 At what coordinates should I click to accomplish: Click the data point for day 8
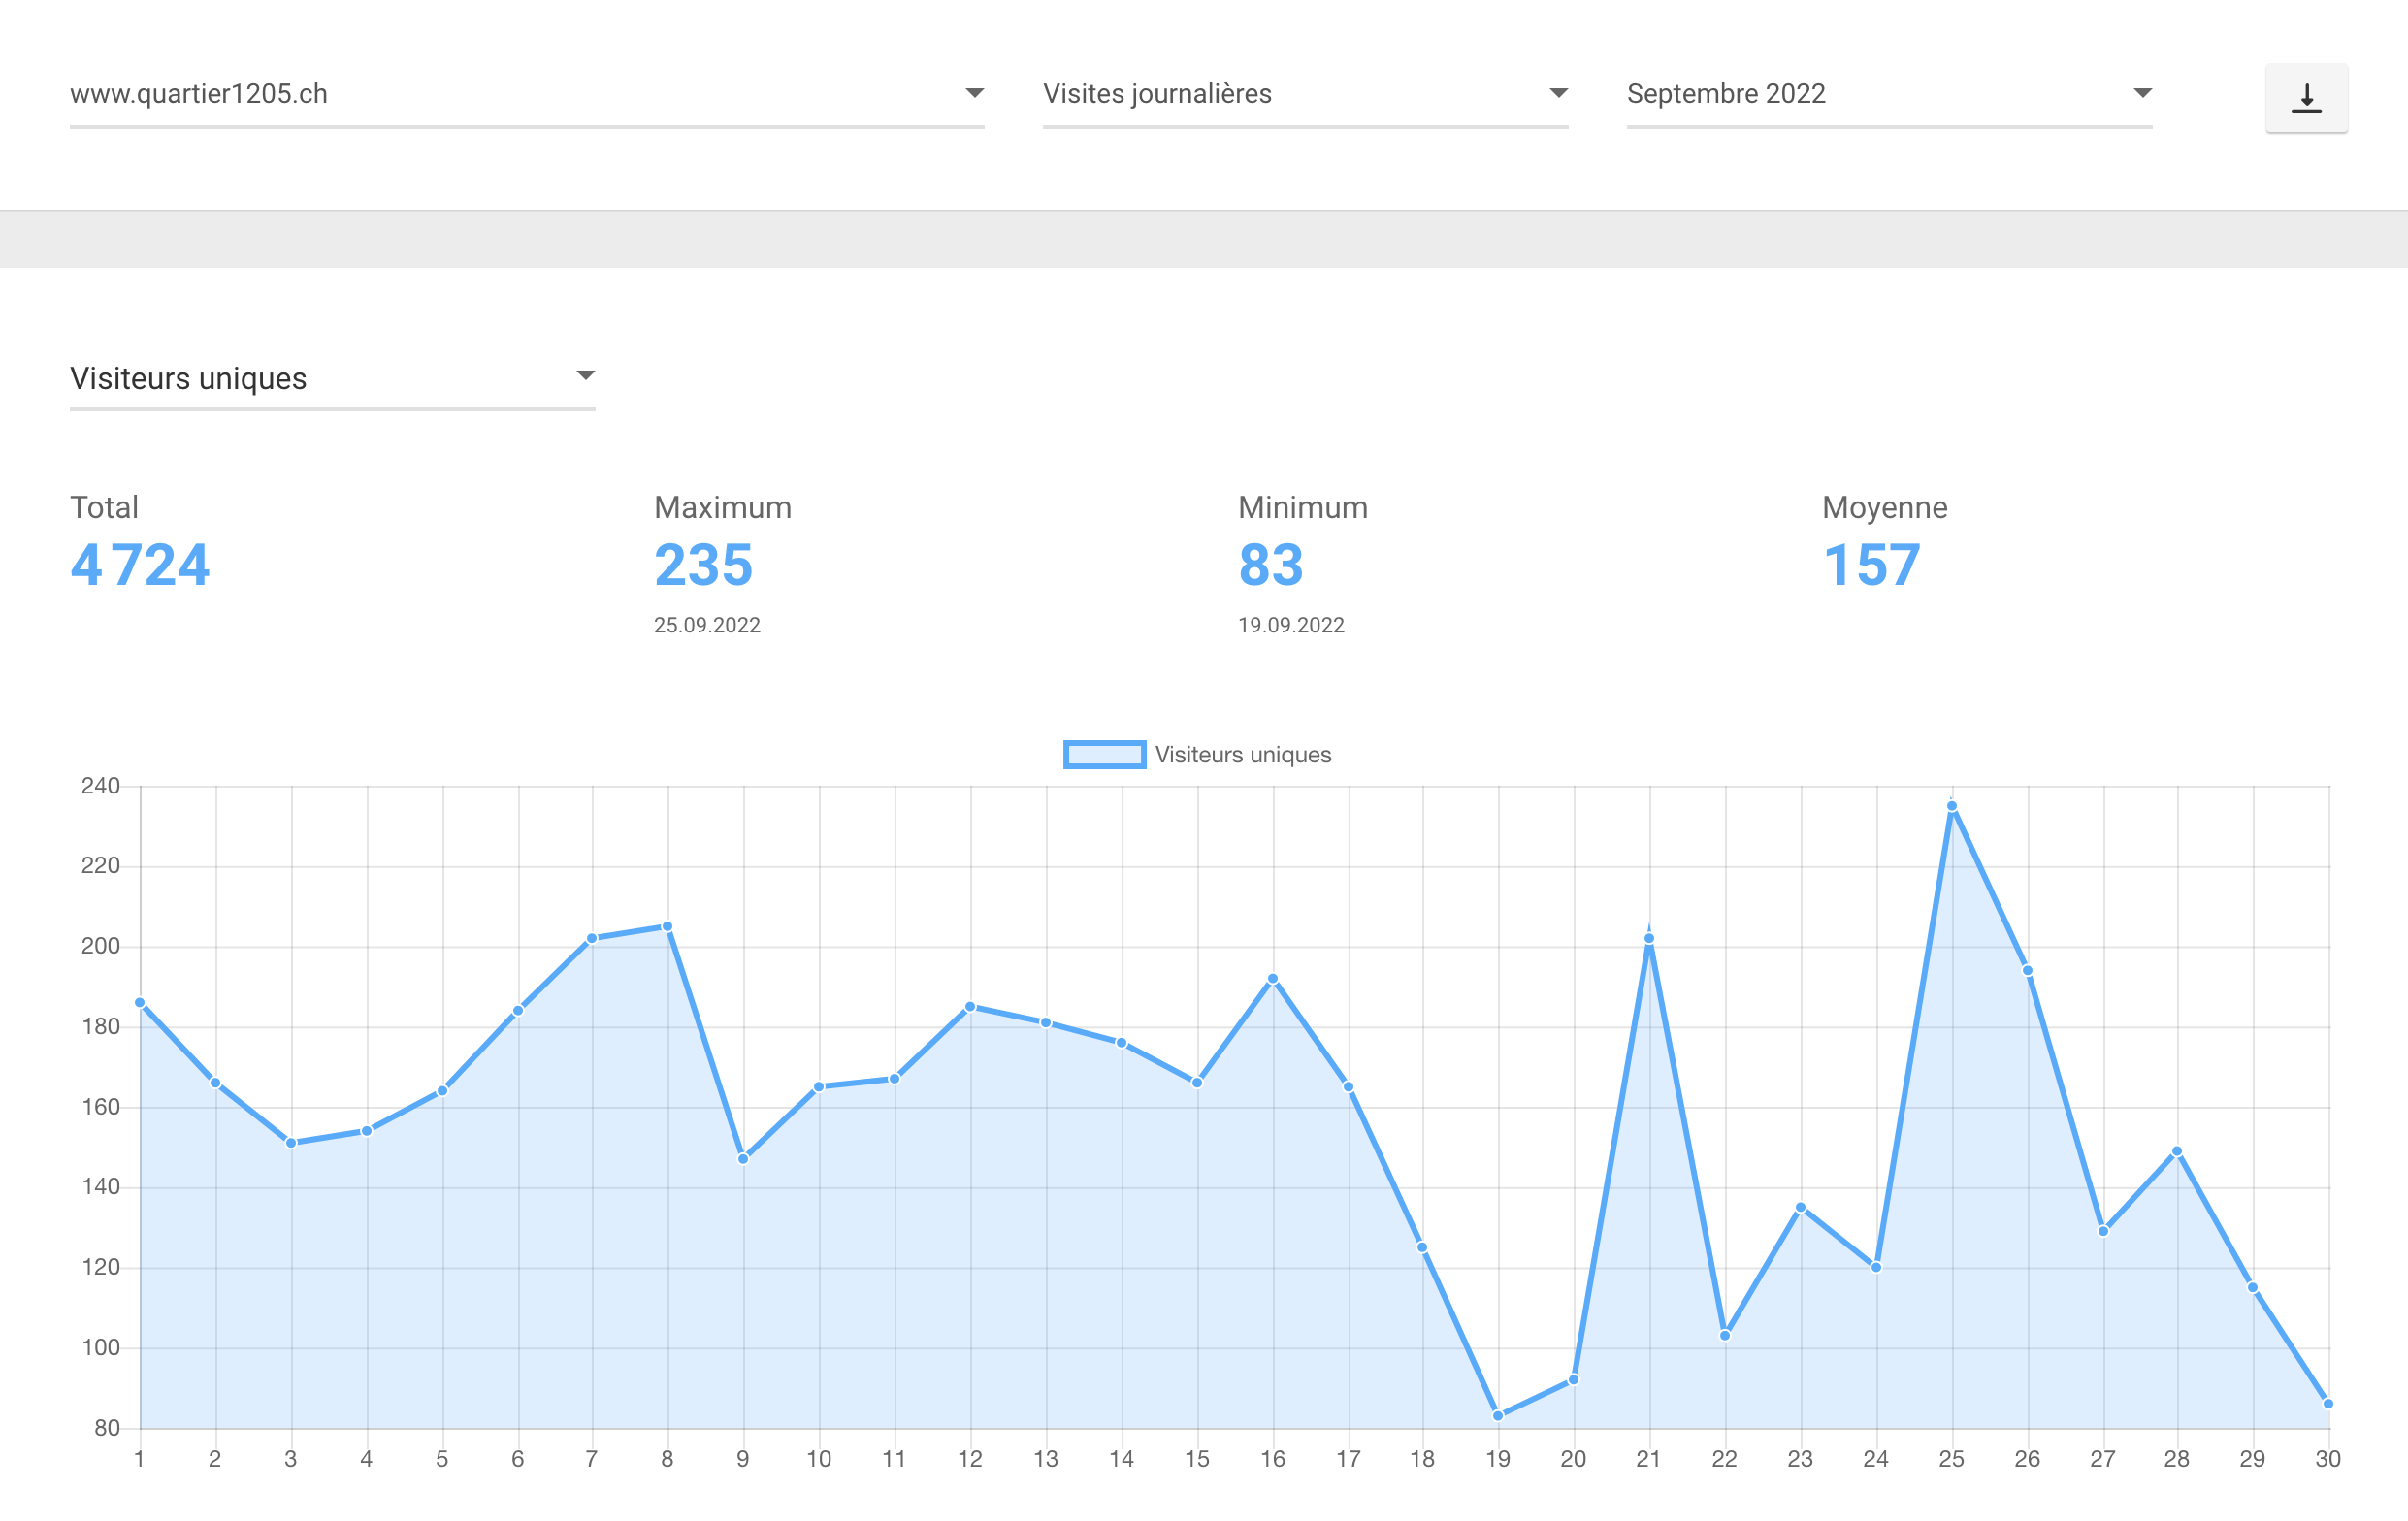coord(667,927)
